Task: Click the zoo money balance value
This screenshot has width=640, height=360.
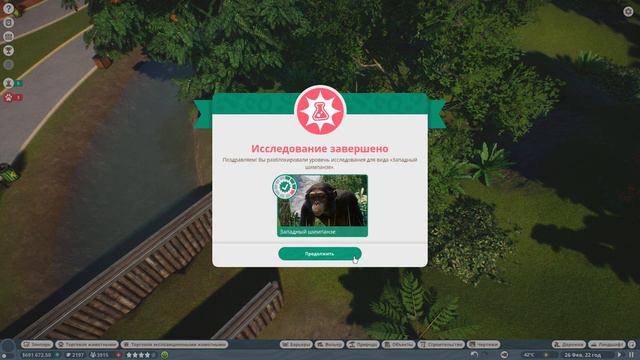Action: tap(37, 355)
